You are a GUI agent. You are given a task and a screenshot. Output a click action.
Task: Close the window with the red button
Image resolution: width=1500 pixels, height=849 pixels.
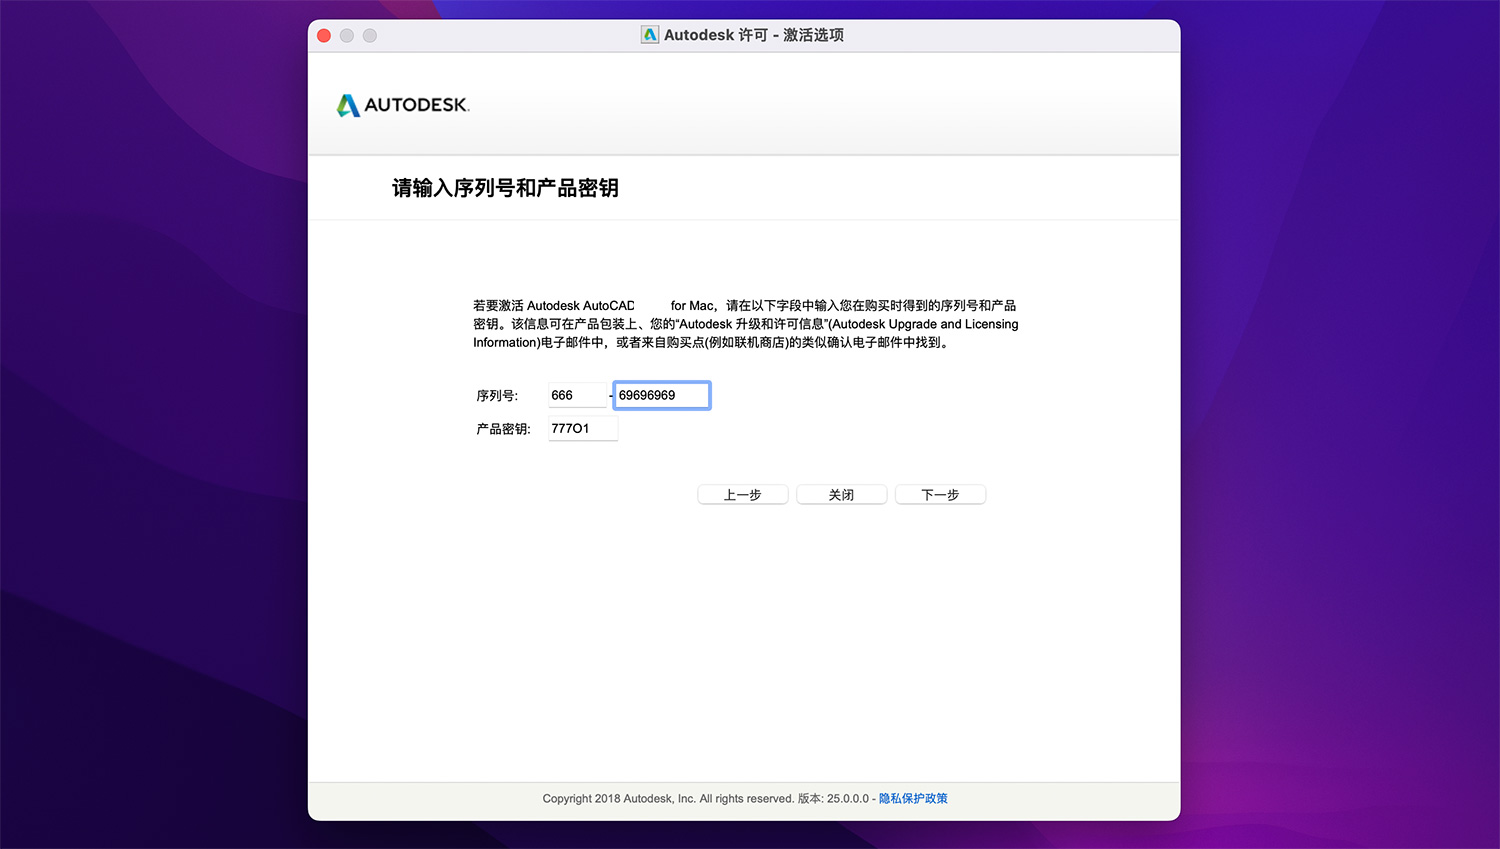pyautogui.click(x=324, y=36)
